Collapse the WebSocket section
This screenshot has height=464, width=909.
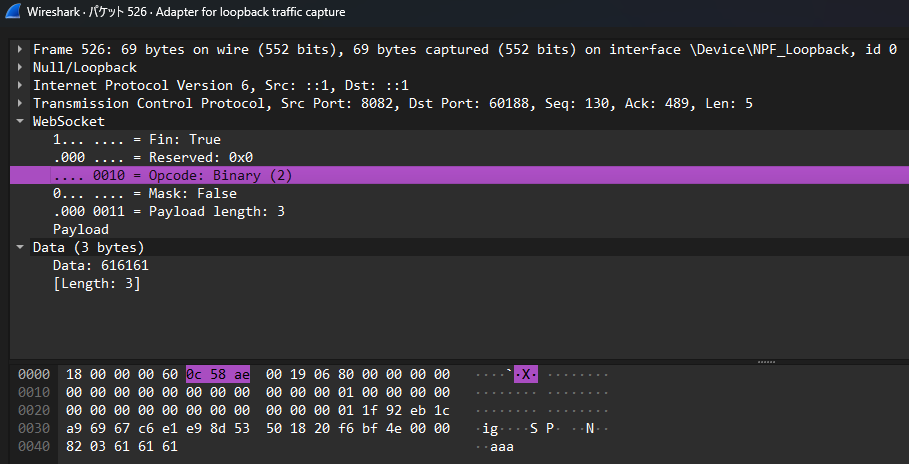[20, 121]
